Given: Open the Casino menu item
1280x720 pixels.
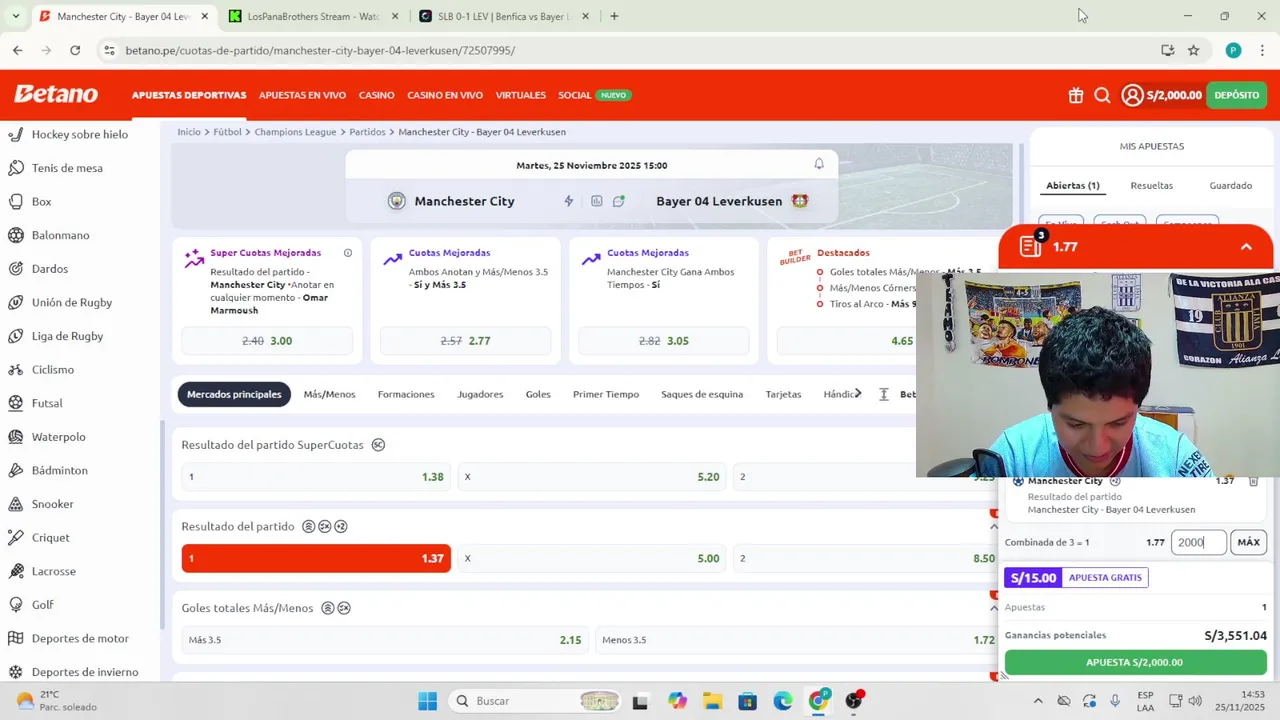Looking at the screenshot, I should point(377,95).
